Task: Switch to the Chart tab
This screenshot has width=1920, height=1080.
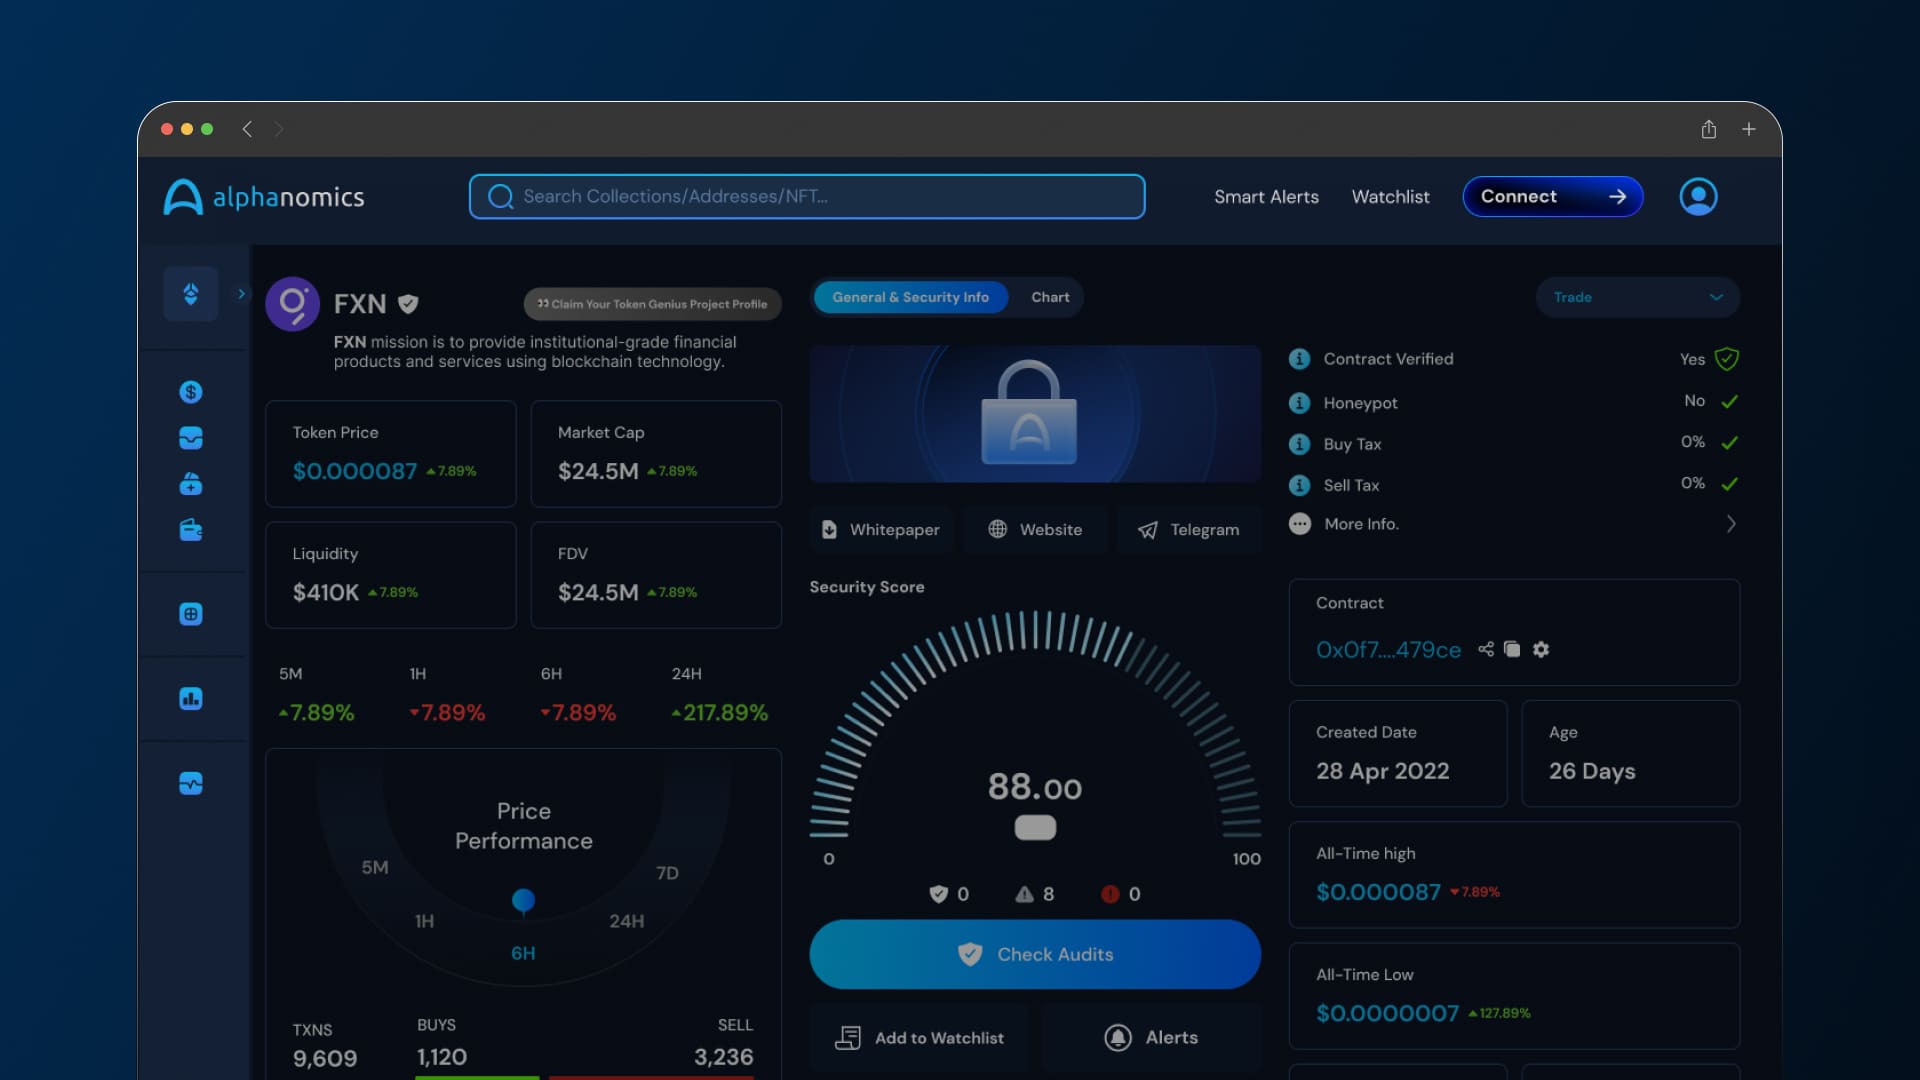Action: [1050, 297]
